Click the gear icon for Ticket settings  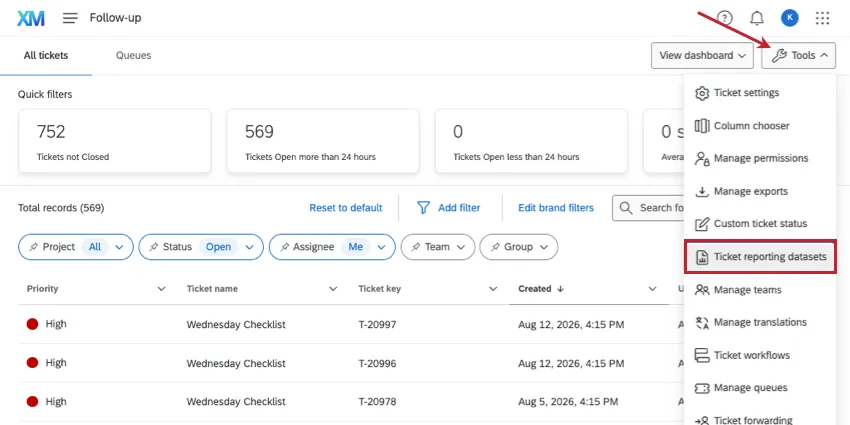[702, 93]
